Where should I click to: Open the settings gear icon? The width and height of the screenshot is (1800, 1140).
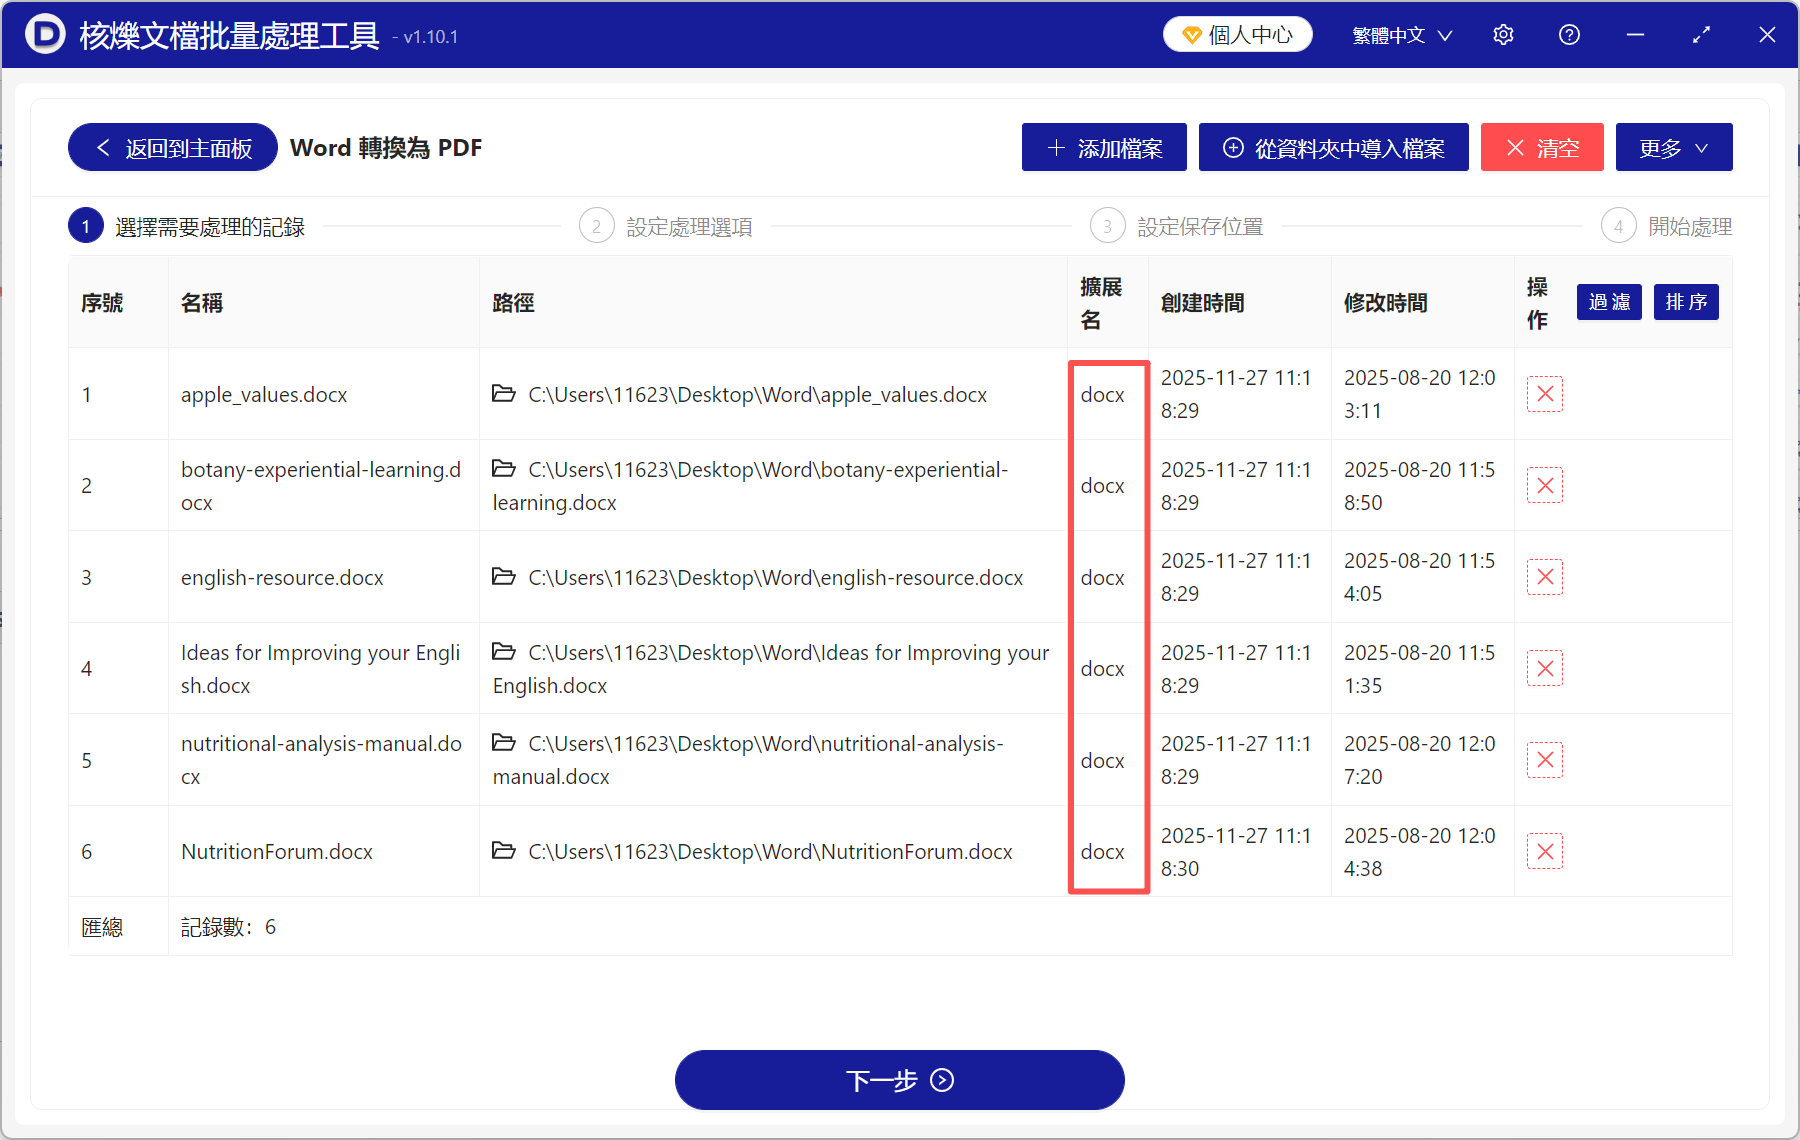(x=1503, y=34)
